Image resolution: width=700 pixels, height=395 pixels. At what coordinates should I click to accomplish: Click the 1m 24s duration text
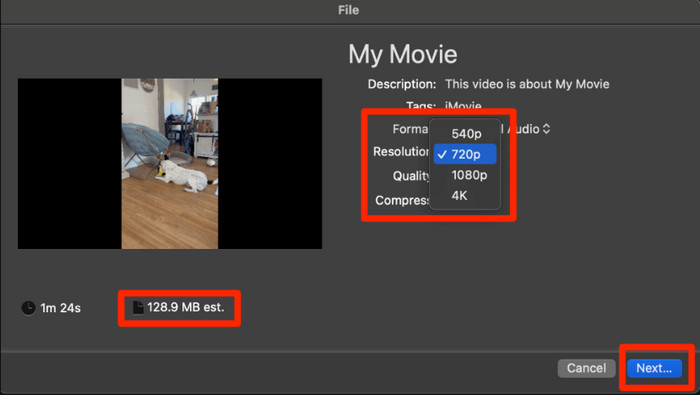coord(60,308)
